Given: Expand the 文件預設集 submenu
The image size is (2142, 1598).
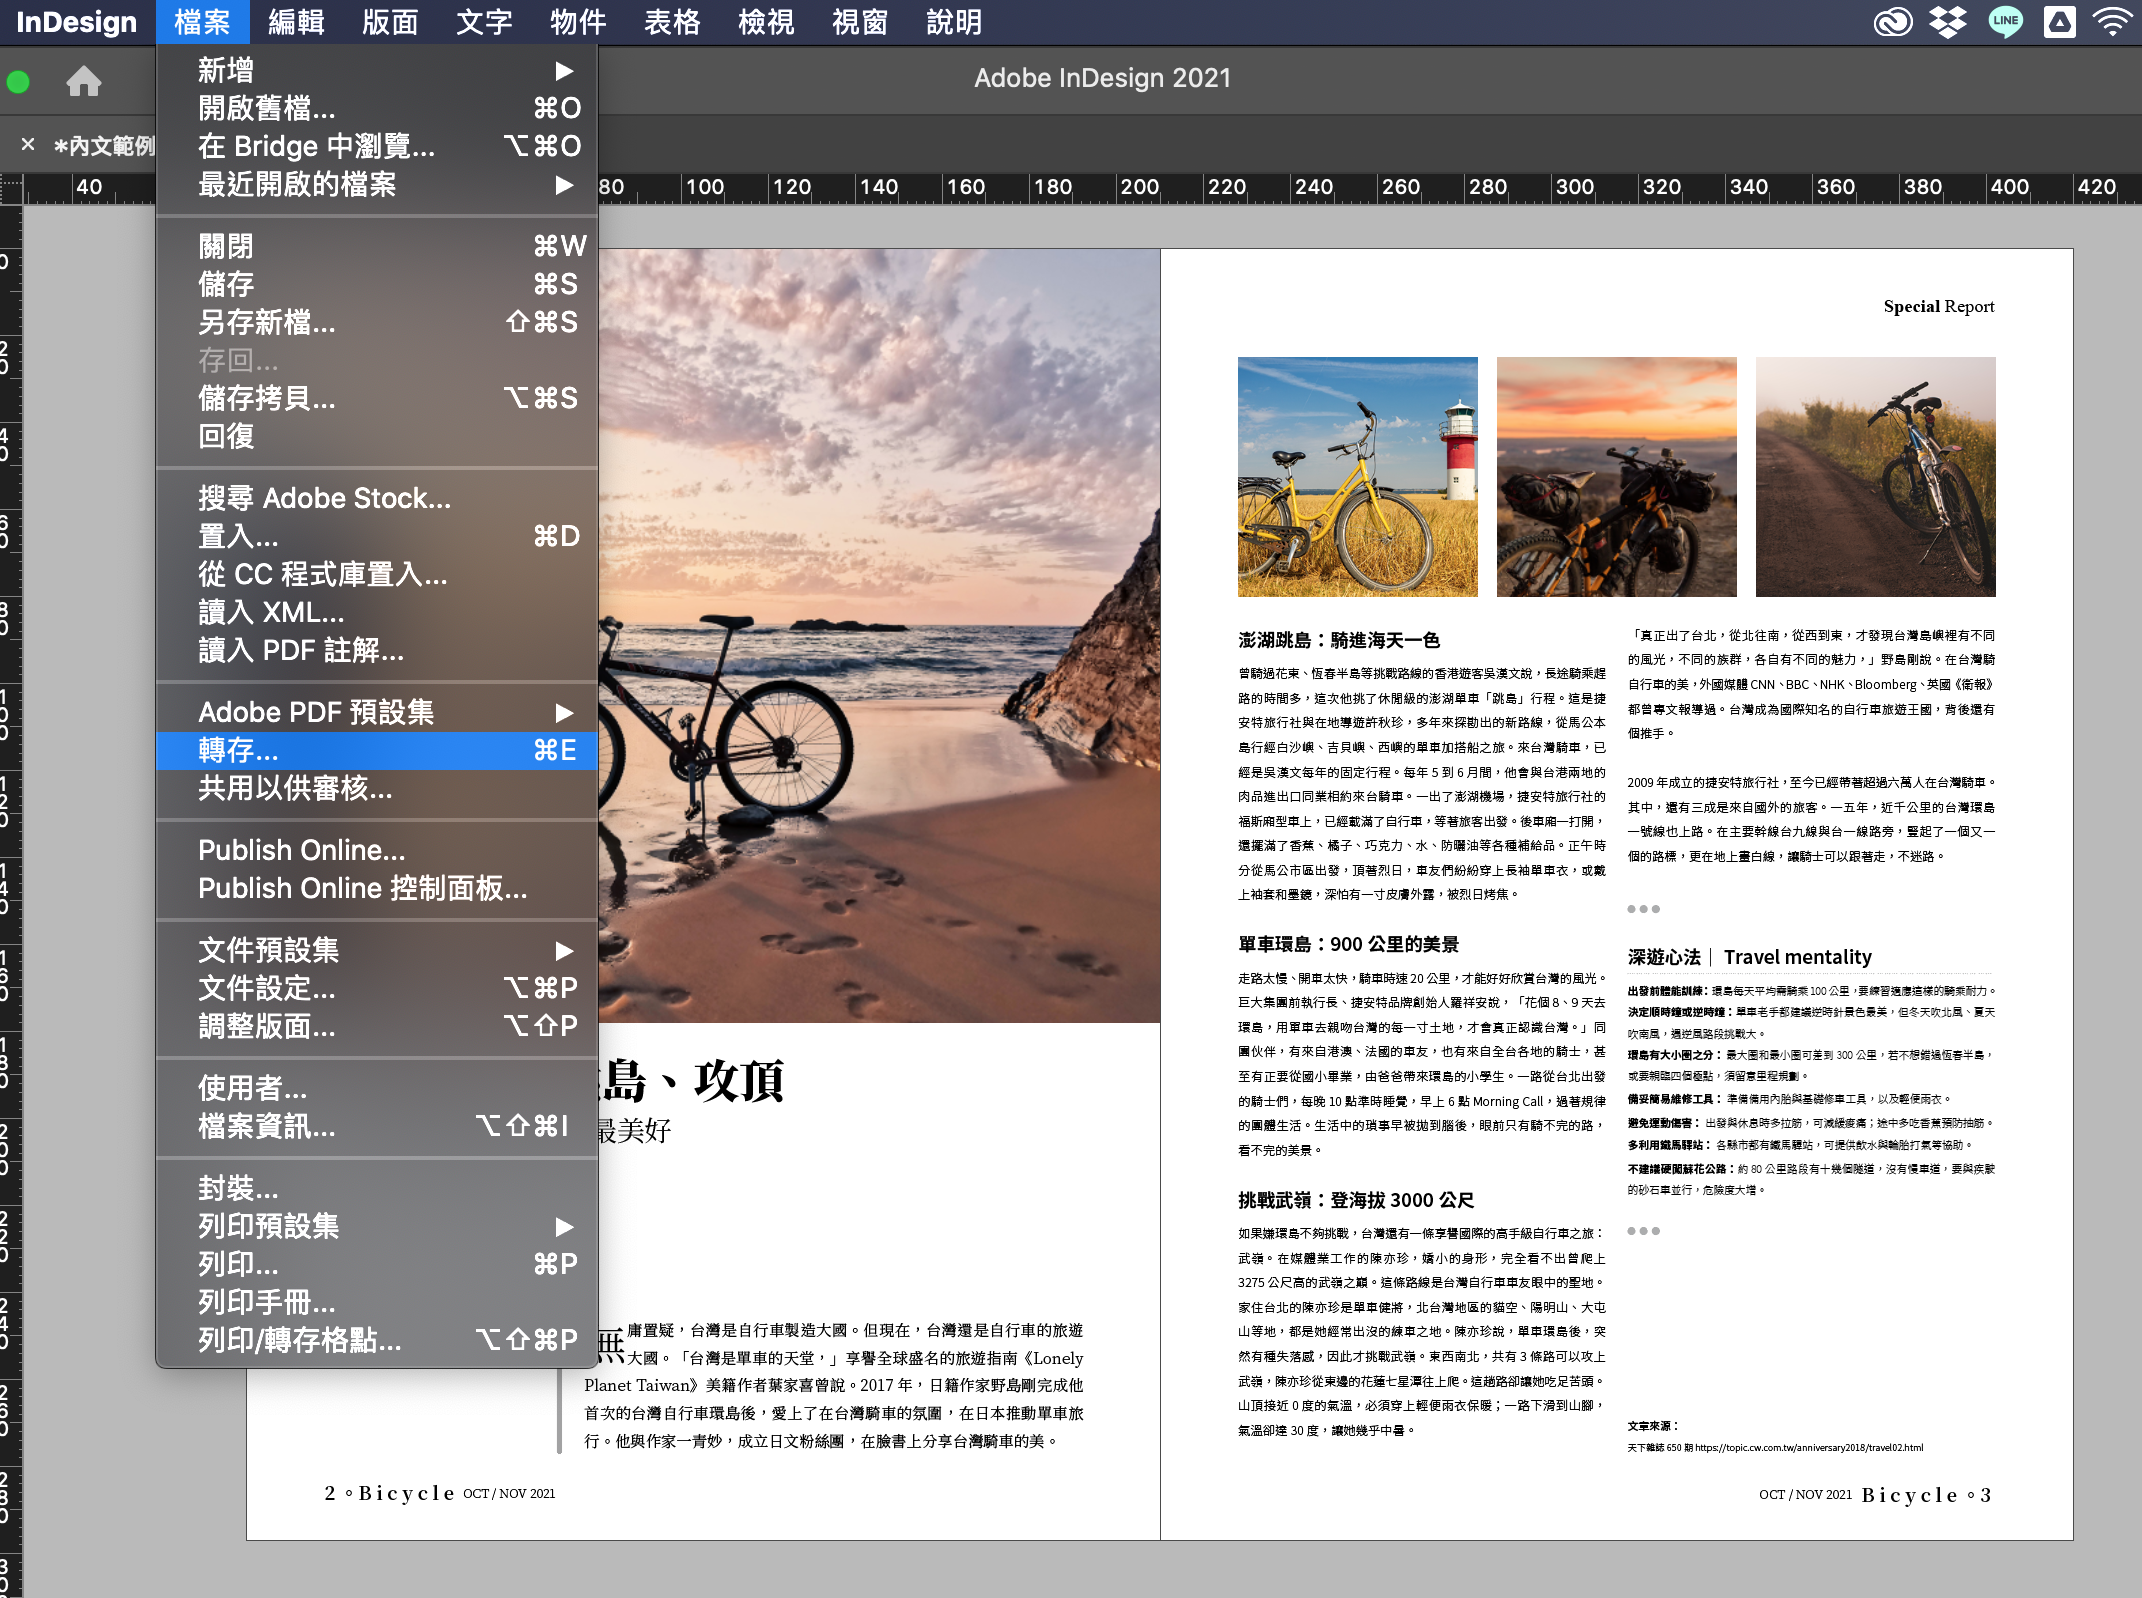Looking at the screenshot, I should click(564, 950).
